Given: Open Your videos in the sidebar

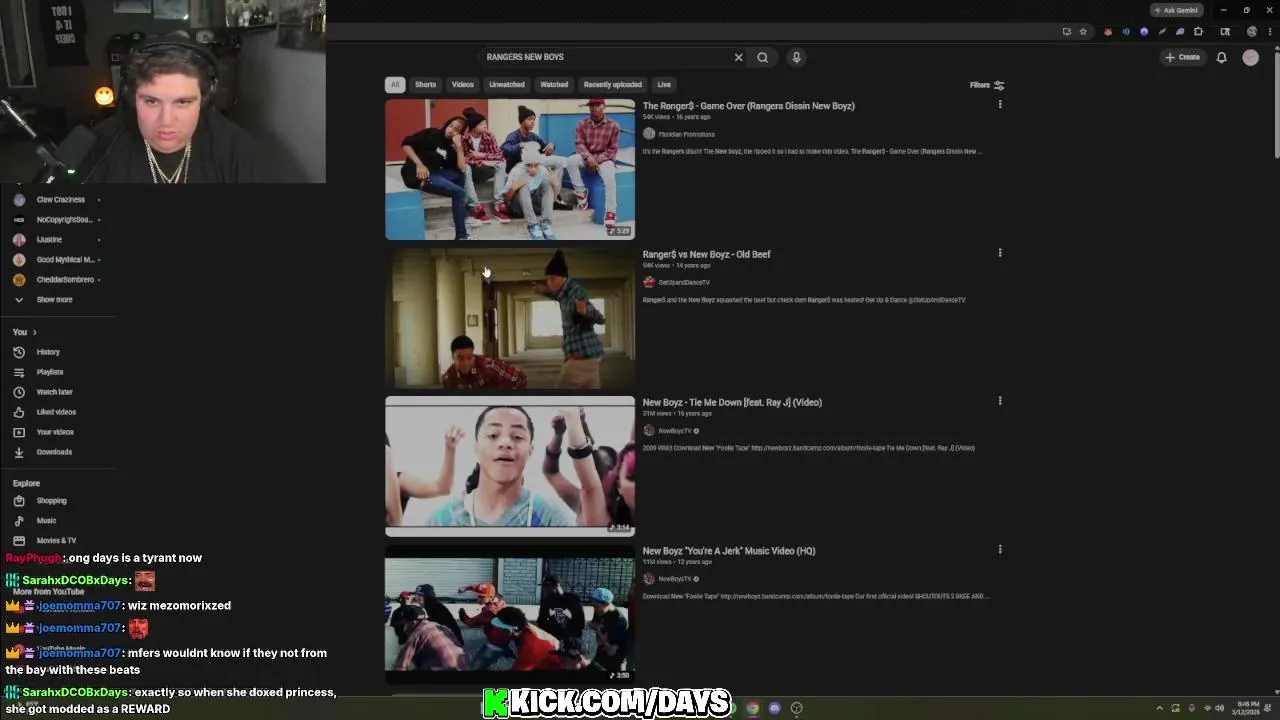Looking at the screenshot, I should pos(55,432).
